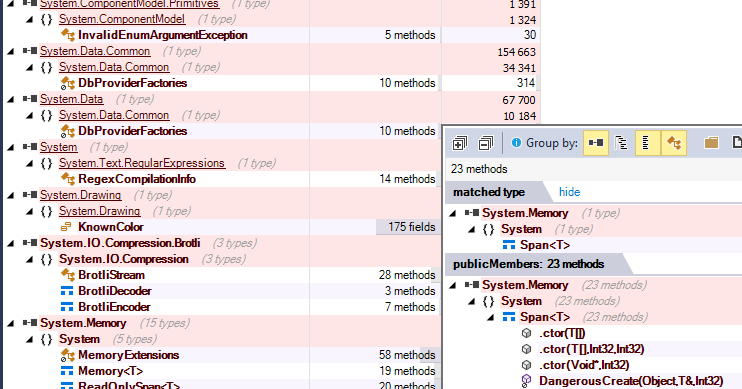Click the BrotliEncoder struct icon
Image resolution: width=742 pixels, height=389 pixels.
coord(67,307)
